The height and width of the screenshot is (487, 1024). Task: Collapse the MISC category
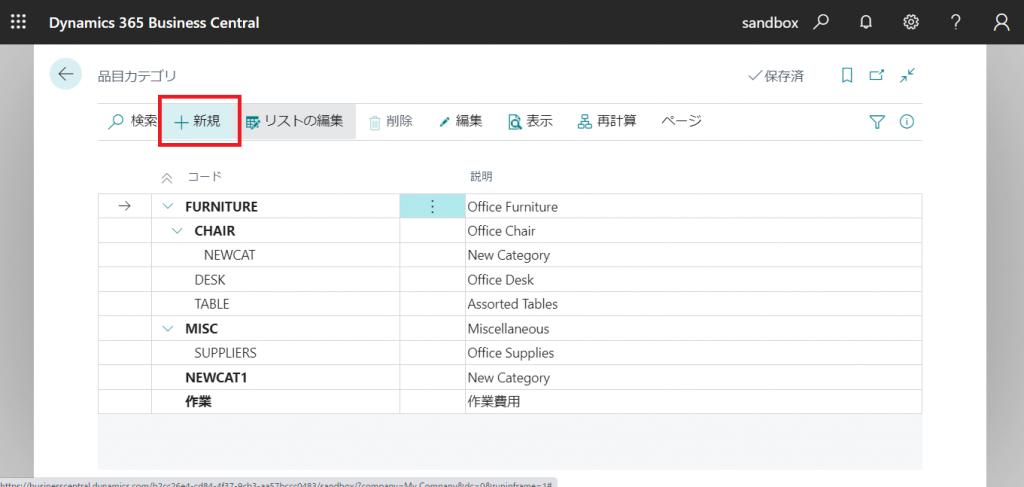pyautogui.click(x=167, y=329)
